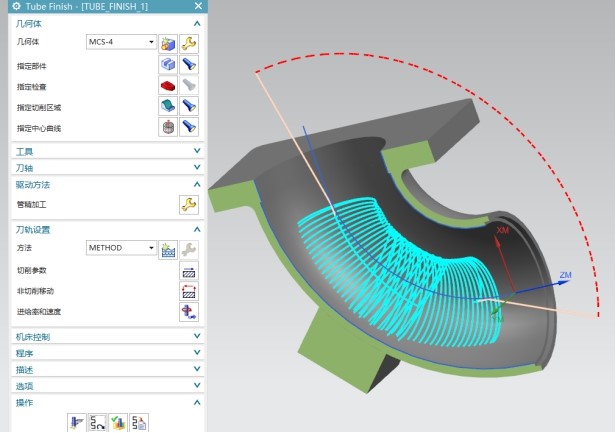Open the 进给率和速度 feeds and speeds icon
This screenshot has width=616, height=433.
(x=188, y=312)
